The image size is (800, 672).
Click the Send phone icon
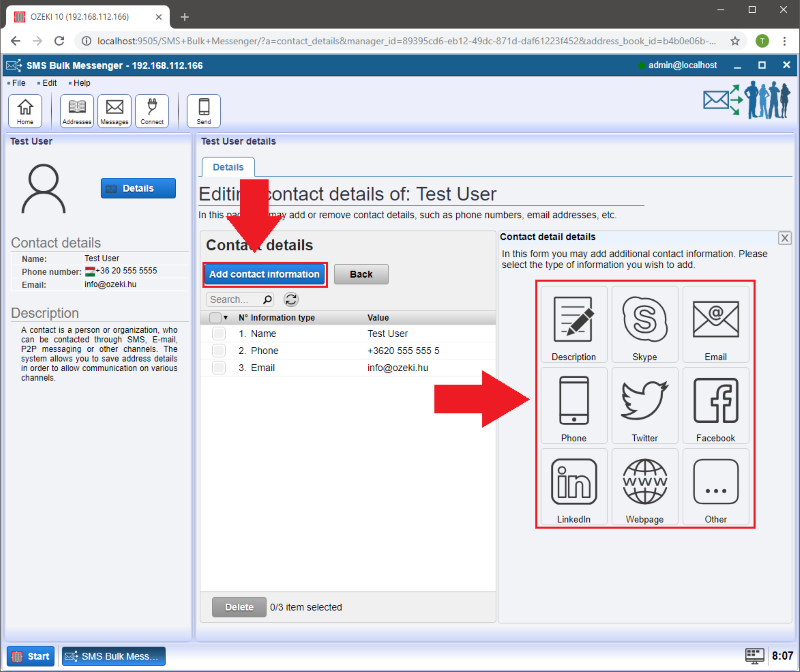tap(204, 110)
